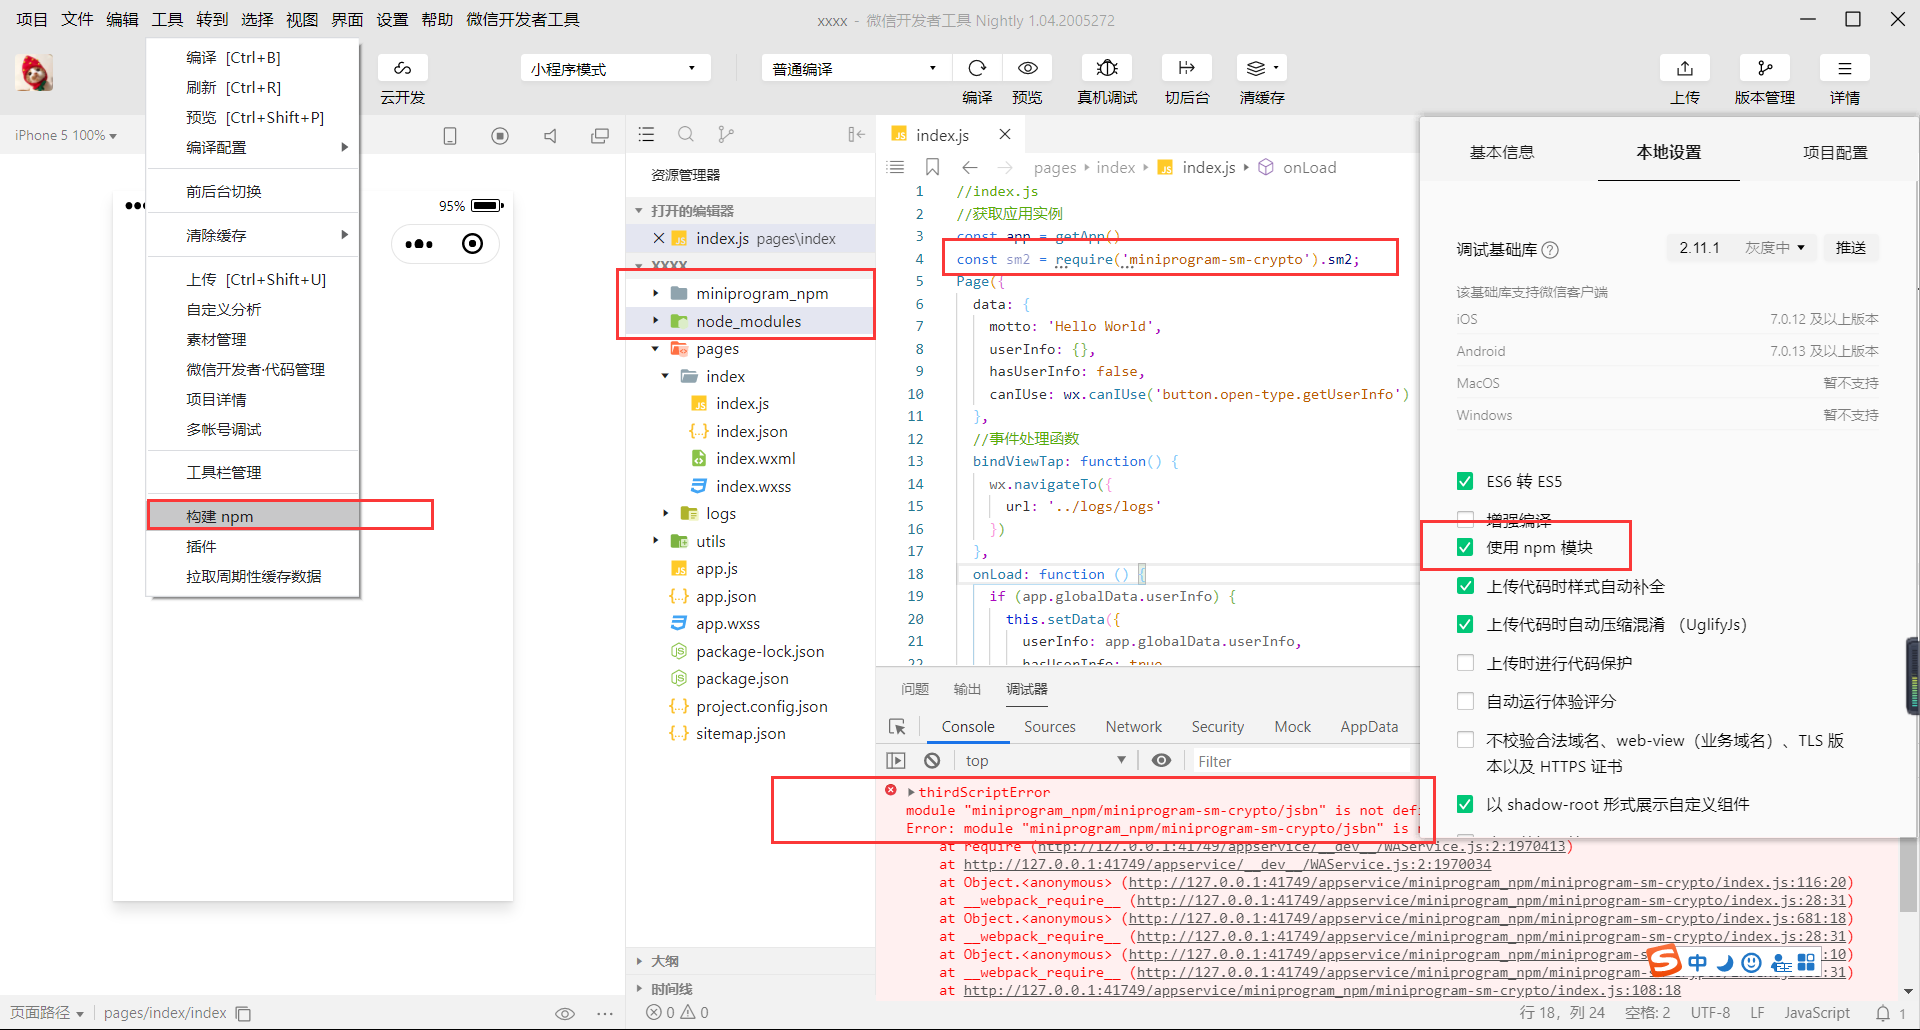The width and height of the screenshot is (1920, 1030).
Task: Switch to the 项目配置 tab
Action: tap(1835, 152)
